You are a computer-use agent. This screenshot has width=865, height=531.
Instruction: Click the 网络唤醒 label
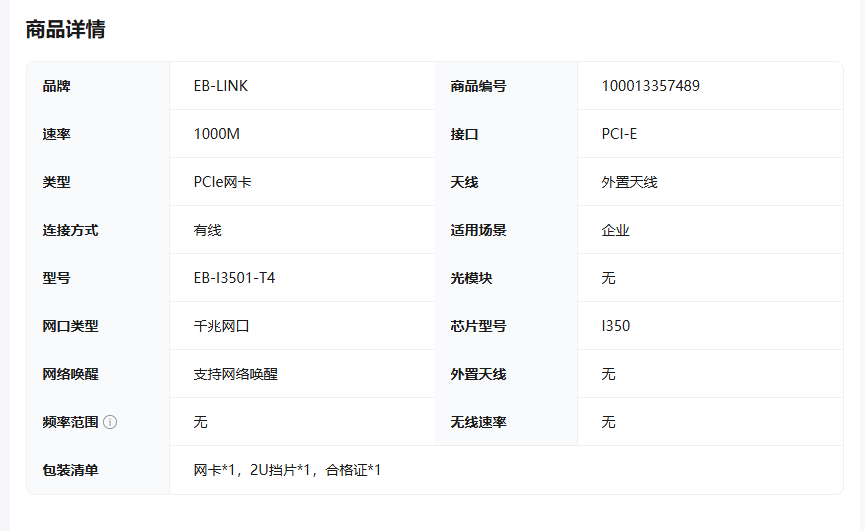70,374
